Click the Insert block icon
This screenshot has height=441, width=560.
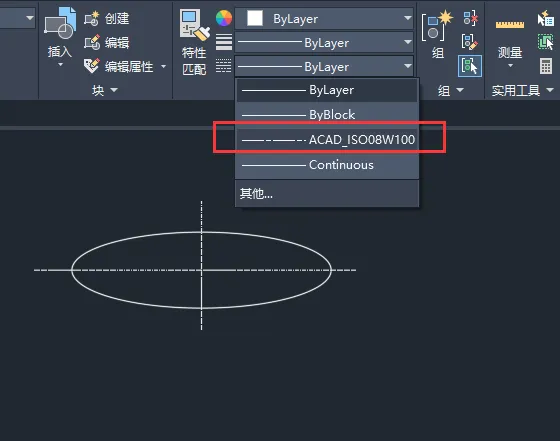[59, 24]
